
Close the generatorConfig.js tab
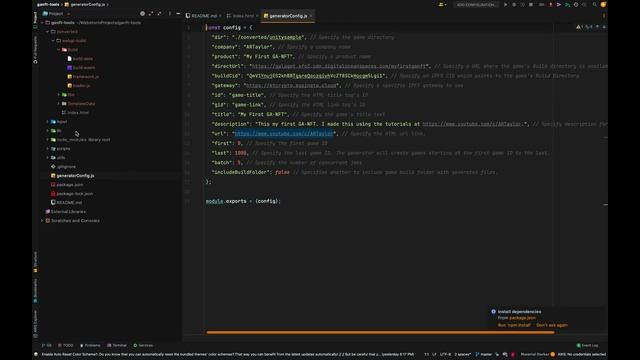[x=311, y=16]
